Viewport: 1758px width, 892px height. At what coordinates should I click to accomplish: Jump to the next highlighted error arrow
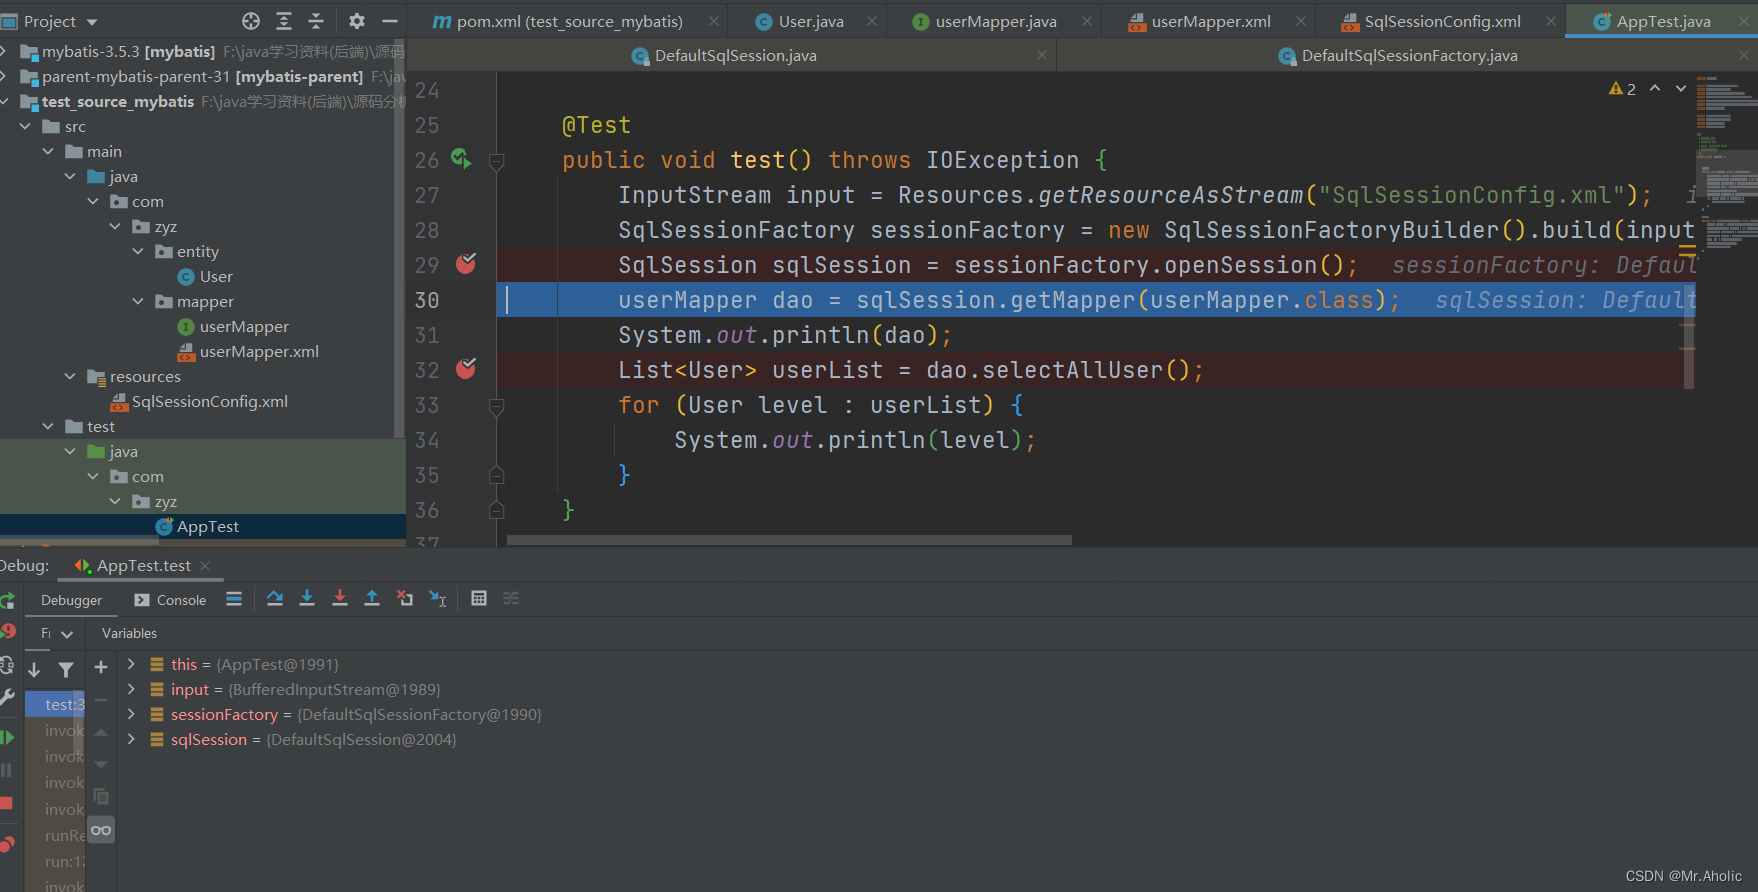(1681, 89)
